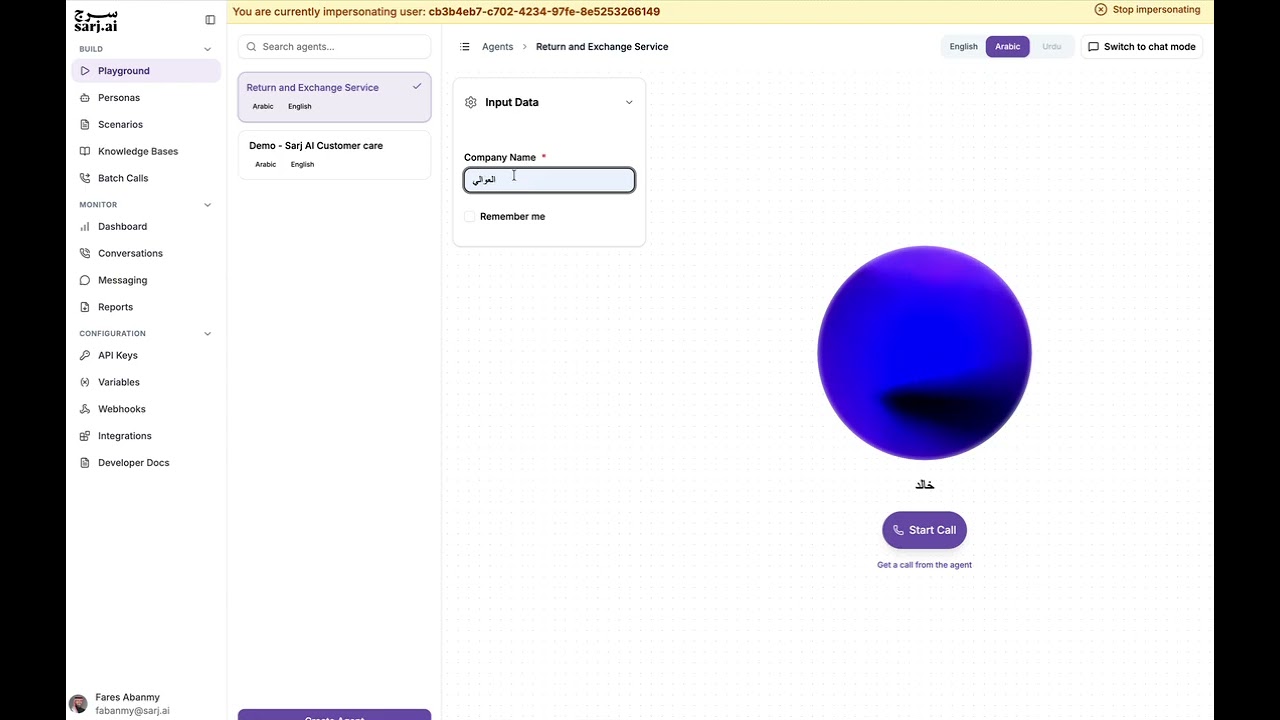
Task: Click the API Keys key icon
Action: coord(86,356)
